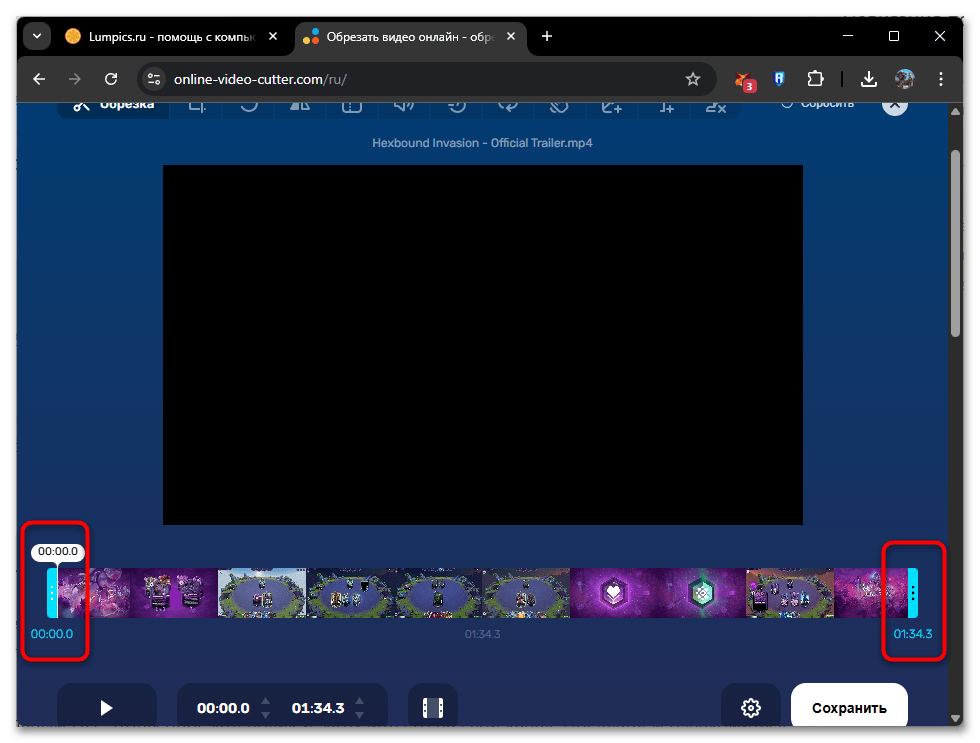Decrease the start time 00:00.0 with down arrow
This screenshot has height=743, width=980.
(x=266, y=715)
